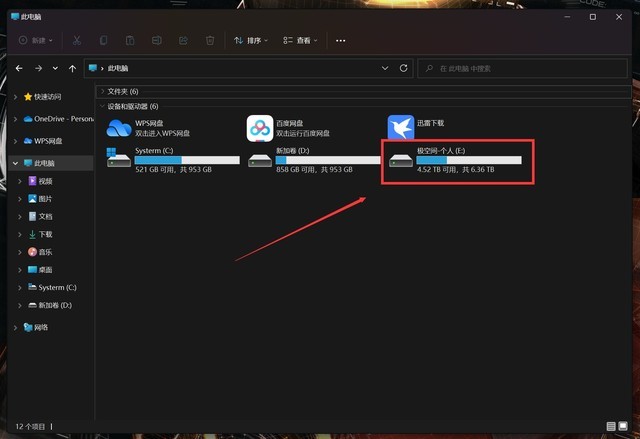Open the 迅雷下载 bird icon

(401, 127)
